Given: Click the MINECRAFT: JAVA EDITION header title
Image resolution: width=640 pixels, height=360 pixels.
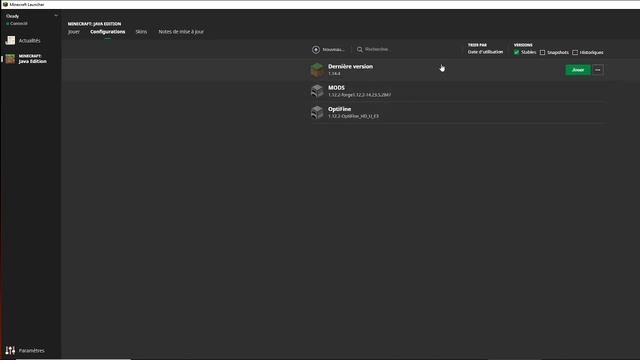Looking at the screenshot, I should [x=94, y=24].
